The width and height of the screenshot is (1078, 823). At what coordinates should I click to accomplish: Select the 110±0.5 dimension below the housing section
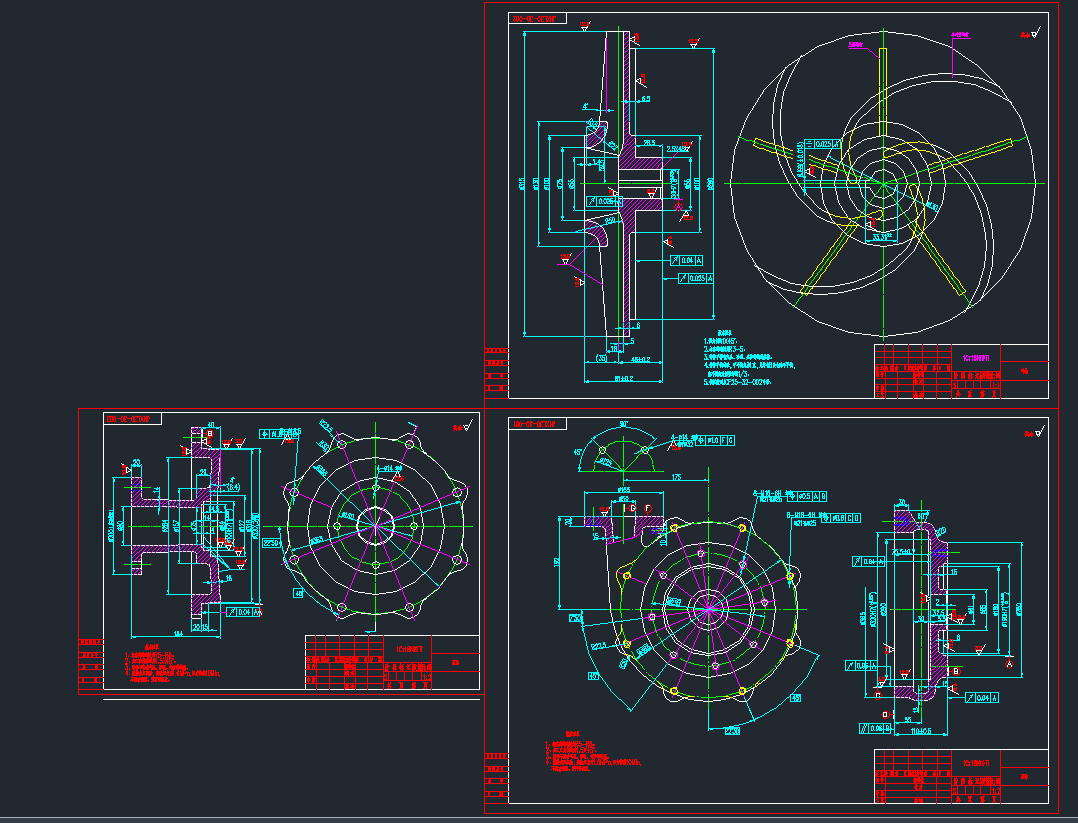click(907, 731)
